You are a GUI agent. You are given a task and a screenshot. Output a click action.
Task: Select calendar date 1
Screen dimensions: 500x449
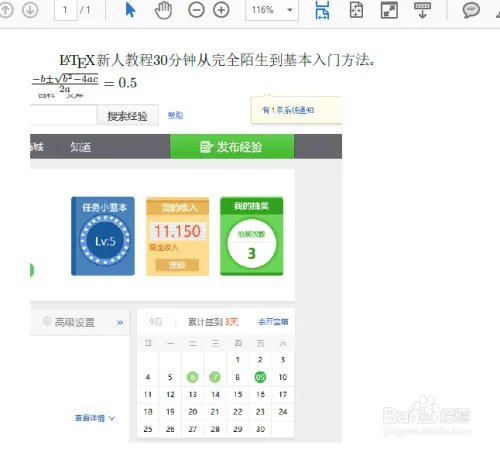[238, 360]
